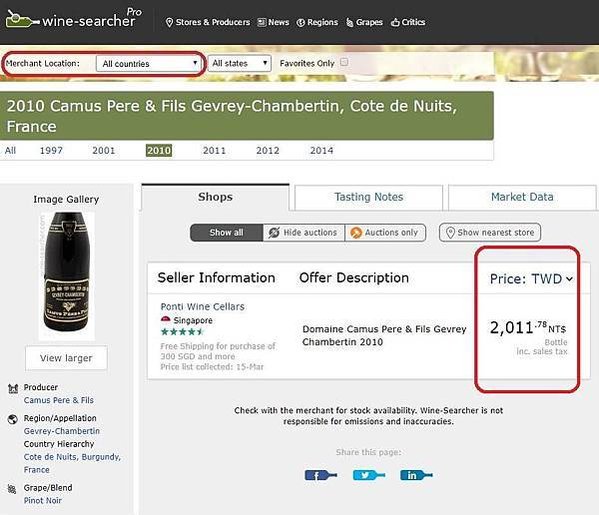Change Price TWD currency dropdown

(x=531, y=279)
